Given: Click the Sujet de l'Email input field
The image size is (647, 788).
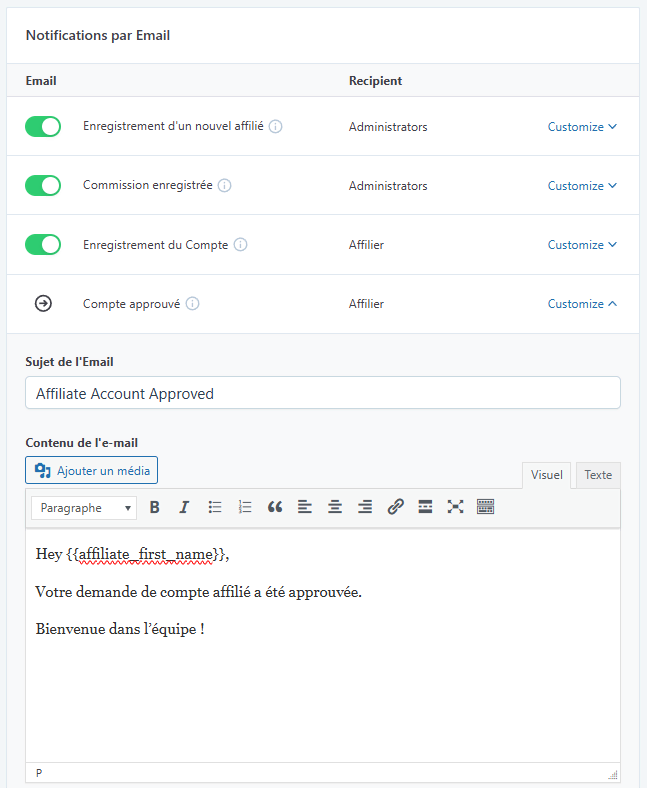Looking at the screenshot, I should (x=322, y=393).
